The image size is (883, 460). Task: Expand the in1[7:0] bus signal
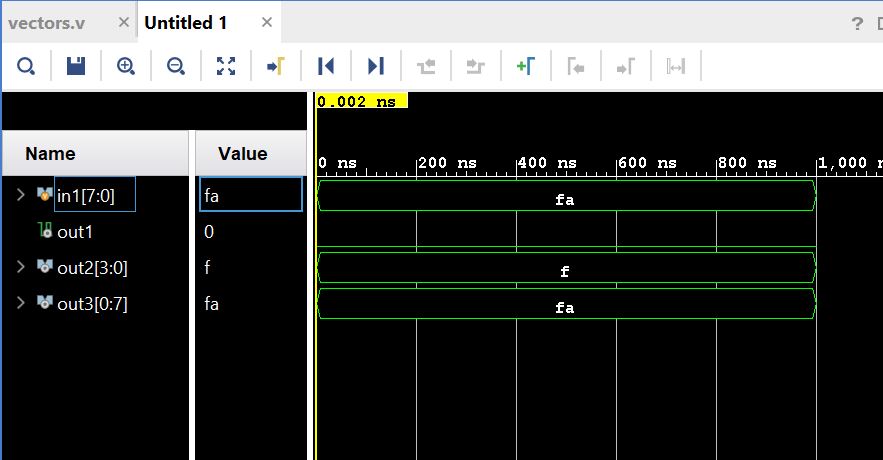20,195
